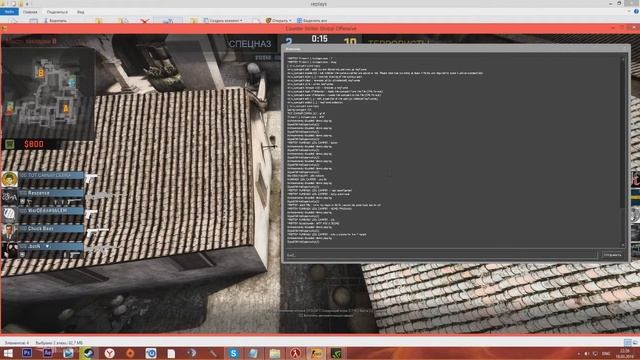Select player Rescence name row

51,193
